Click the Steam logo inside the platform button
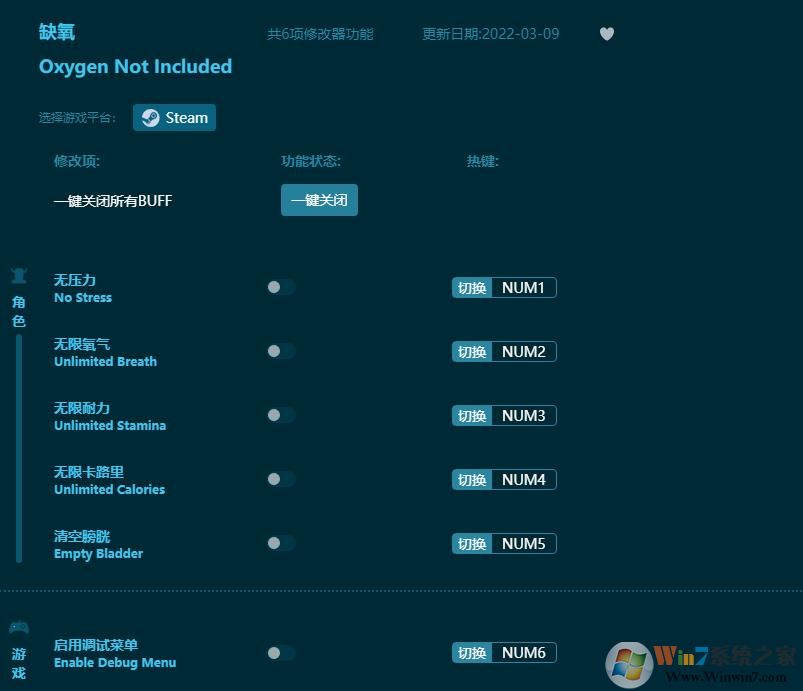Viewport: 803px width, 691px height. pos(149,117)
